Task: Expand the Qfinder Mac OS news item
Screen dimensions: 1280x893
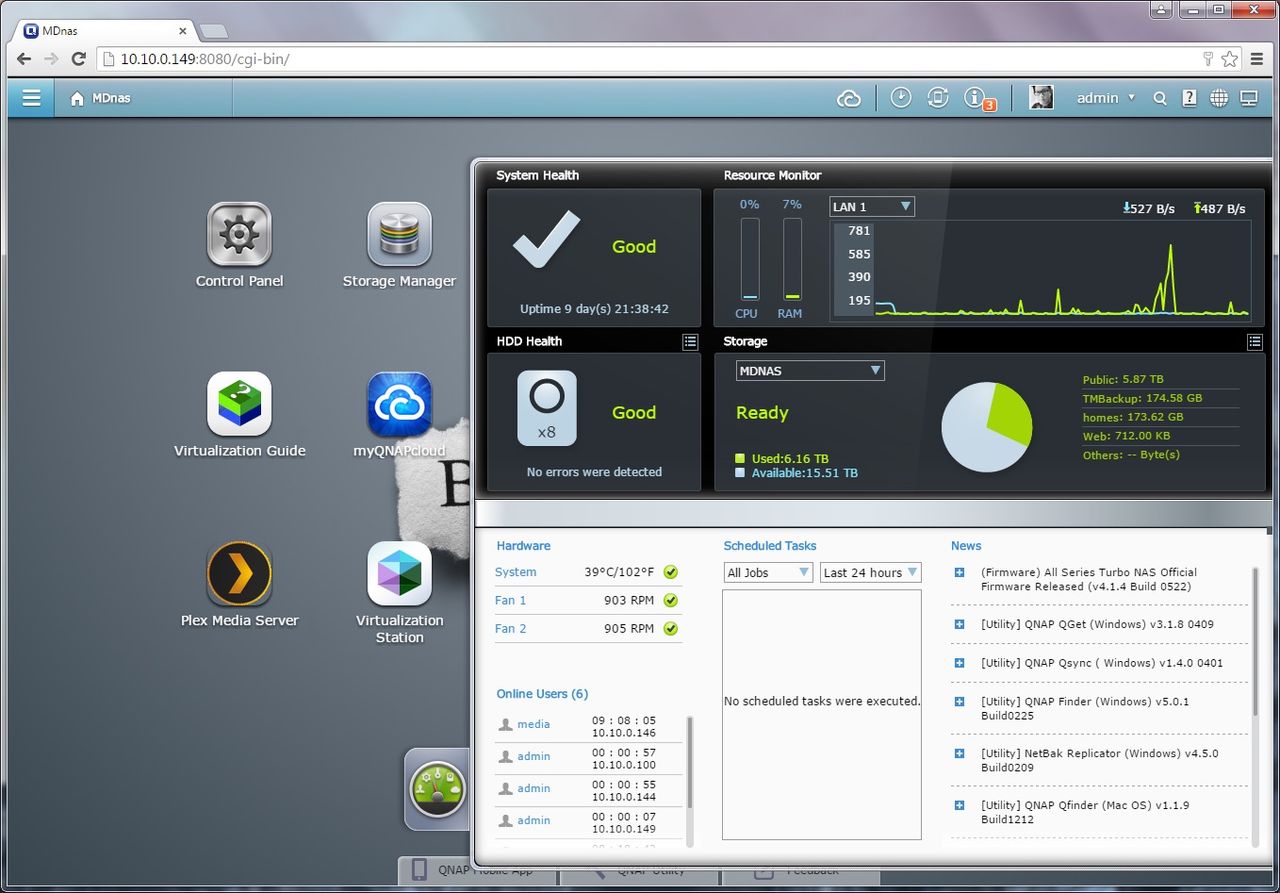Action: [959, 805]
